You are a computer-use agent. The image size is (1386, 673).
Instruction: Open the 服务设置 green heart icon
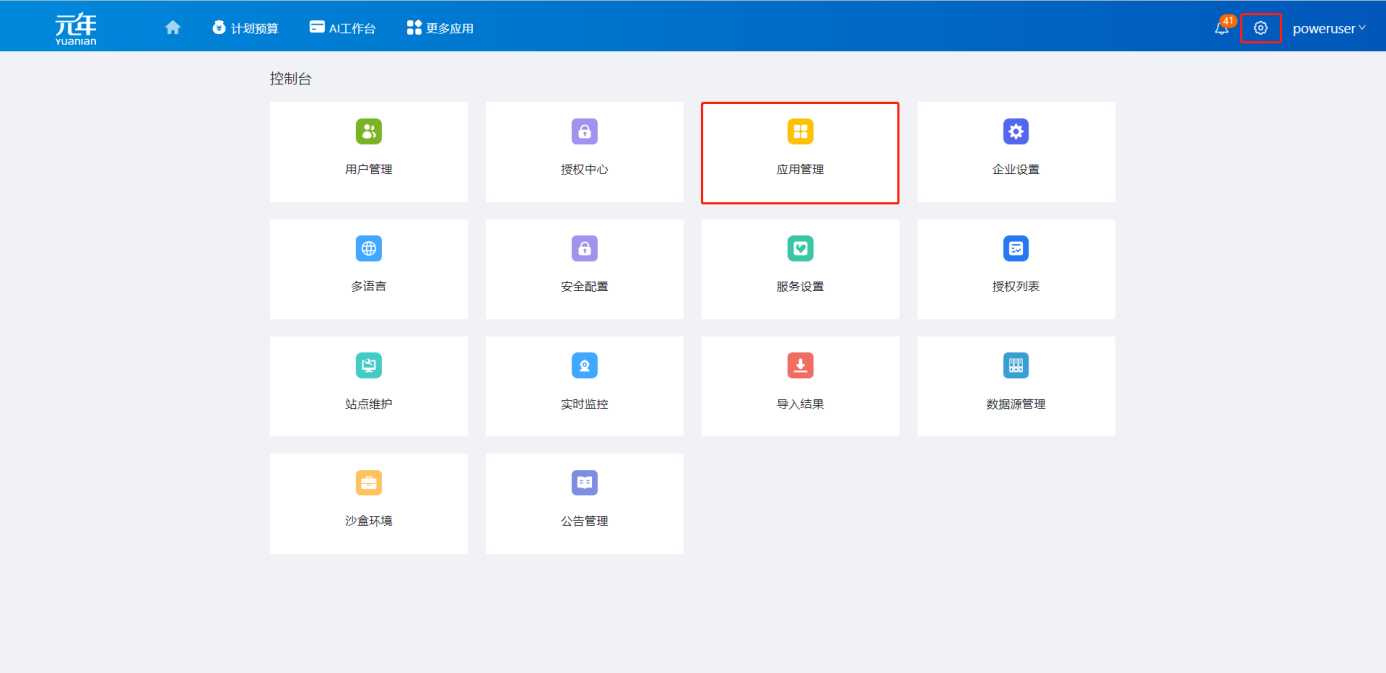[x=800, y=249]
